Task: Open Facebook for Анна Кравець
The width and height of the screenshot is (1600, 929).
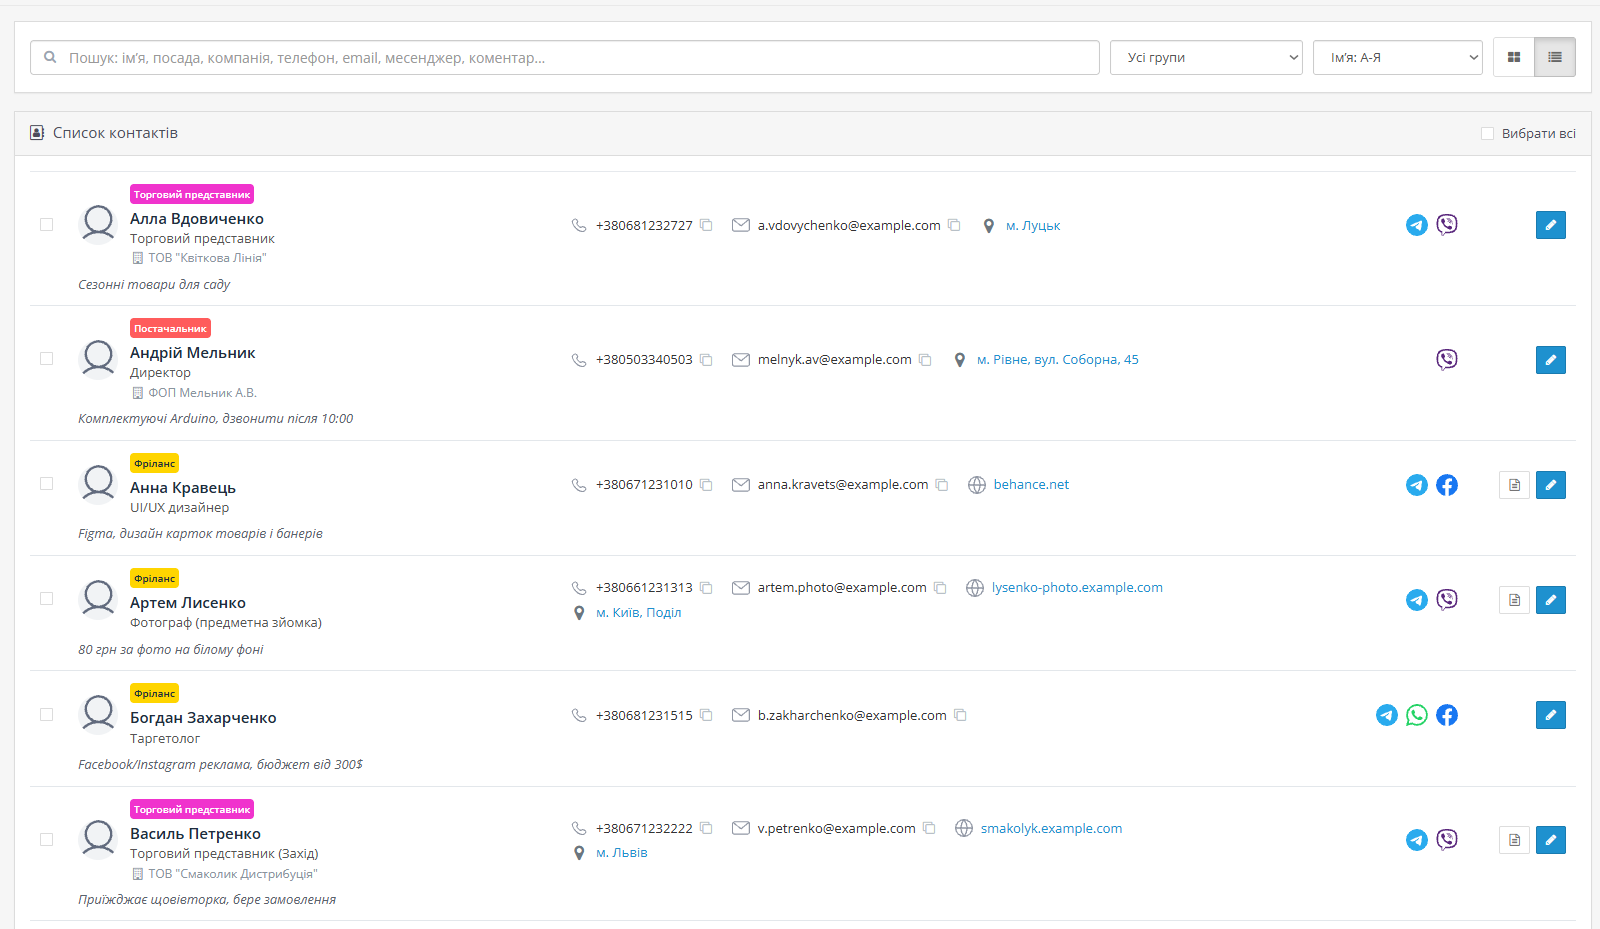Action: coord(1447,485)
